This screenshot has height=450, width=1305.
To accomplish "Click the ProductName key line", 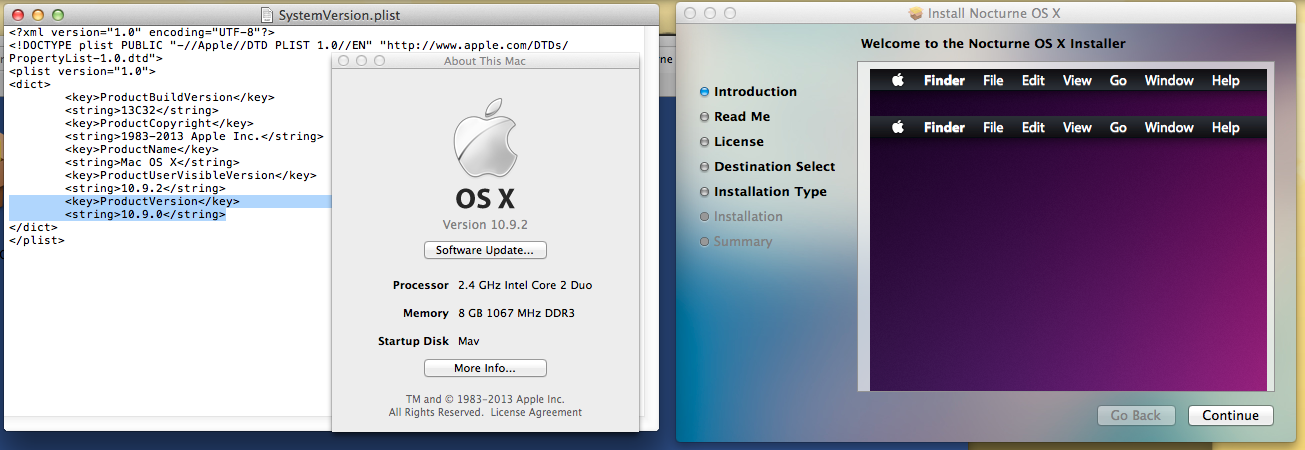I will pyautogui.click(x=142, y=149).
